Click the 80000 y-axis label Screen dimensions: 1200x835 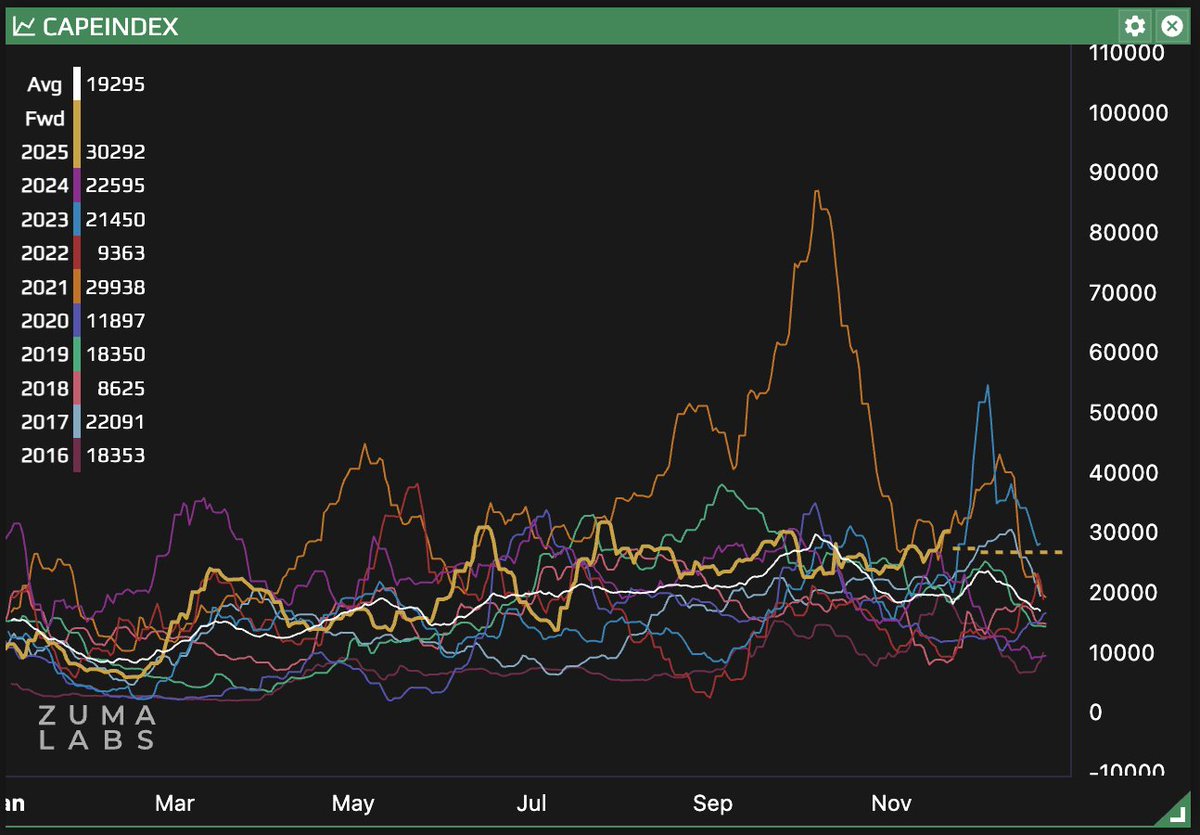click(x=1123, y=233)
